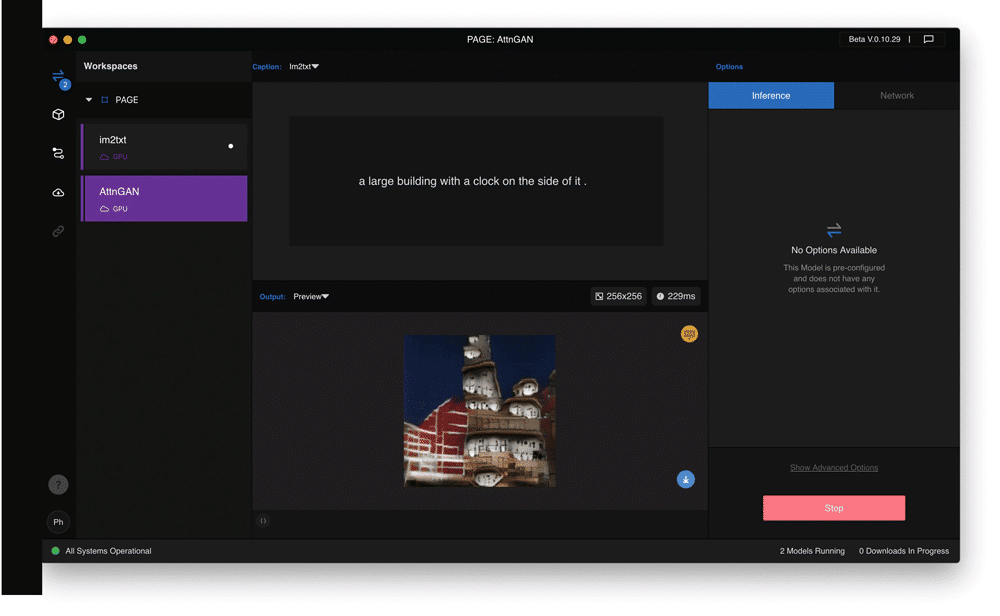
Task: Click the generated building image thumbnail
Action: click(479, 411)
